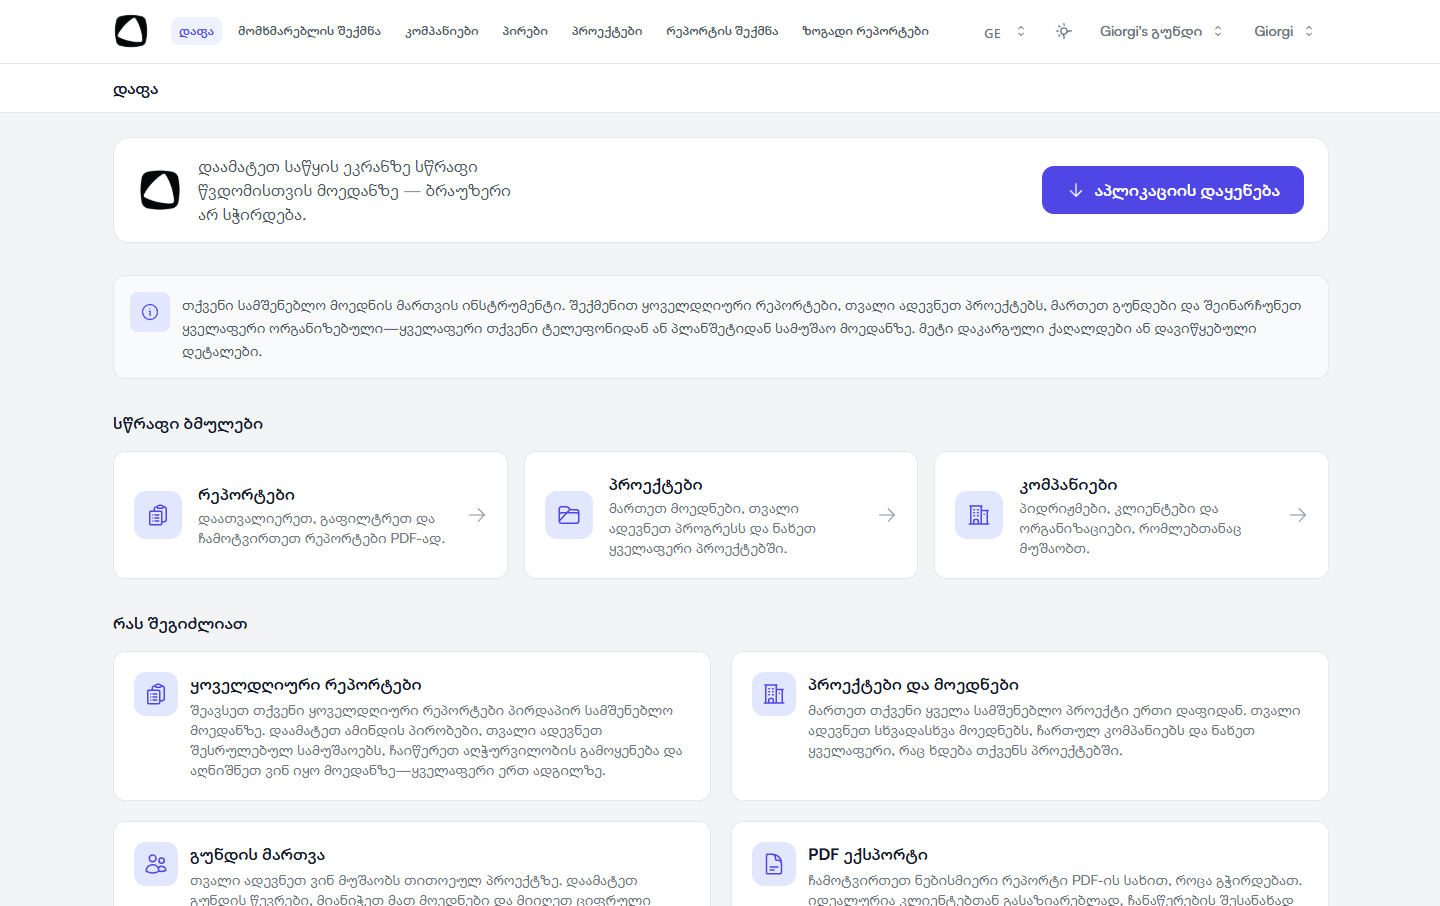This screenshot has height=906, width=1440.
Task: Switch to the კომპანიები nav item
Action: pos(442,31)
